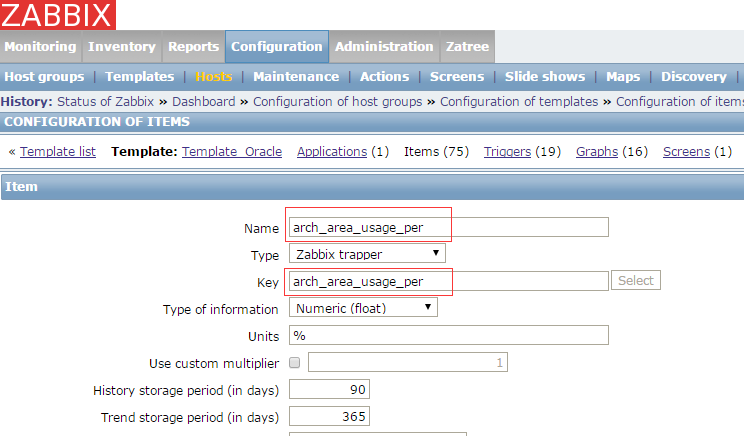The width and height of the screenshot is (744, 436).
Task: Click the Template list link
Action: click(58, 152)
